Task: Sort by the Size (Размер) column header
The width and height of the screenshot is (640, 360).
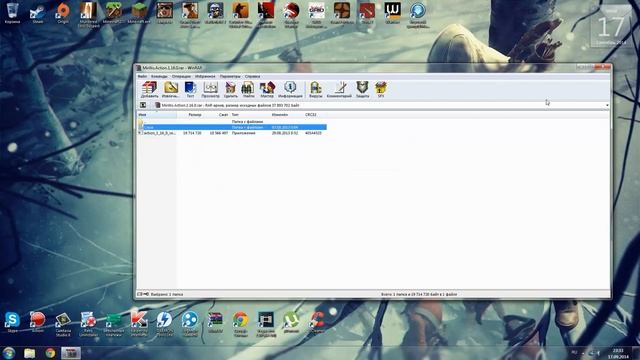Action: coord(190,115)
